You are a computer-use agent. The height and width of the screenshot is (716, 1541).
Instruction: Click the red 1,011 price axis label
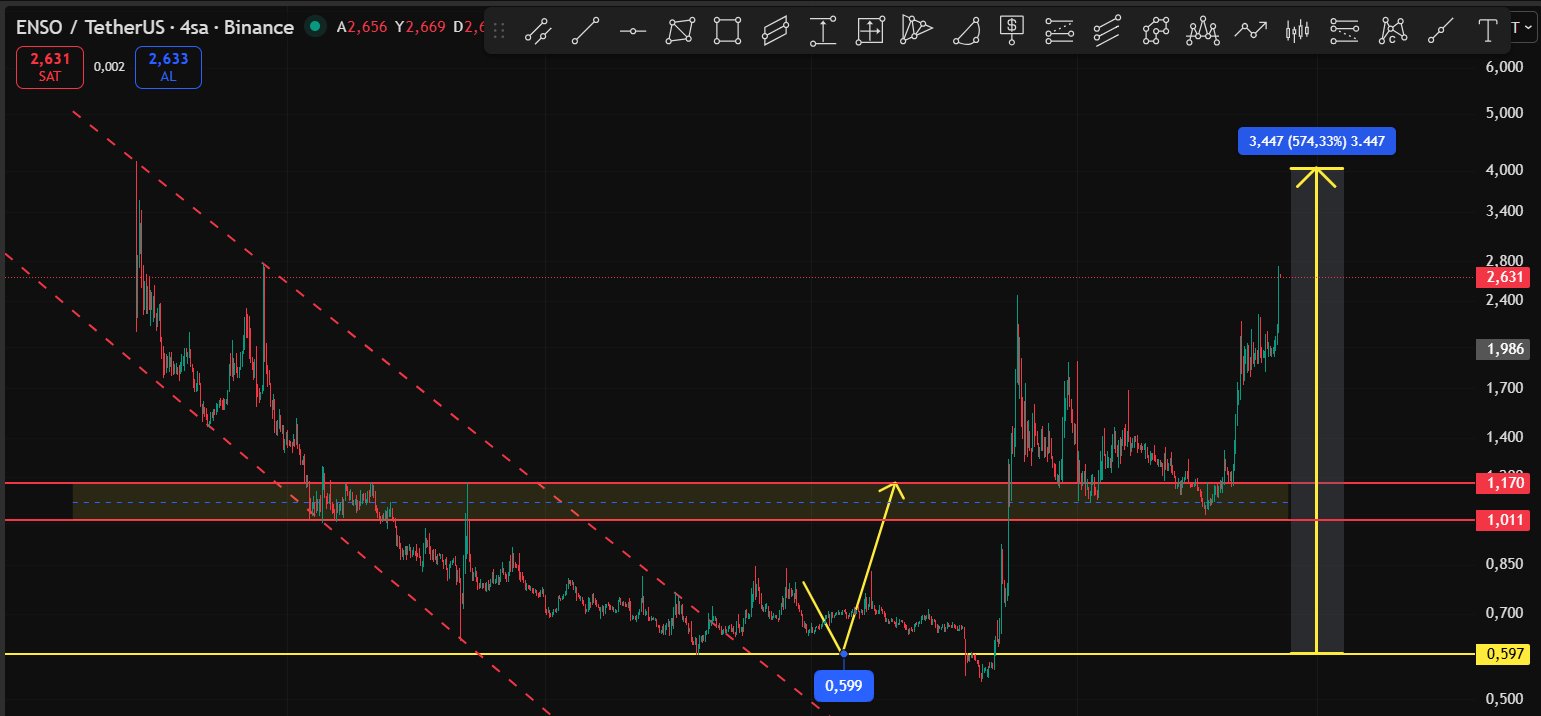pyautogui.click(x=1503, y=520)
